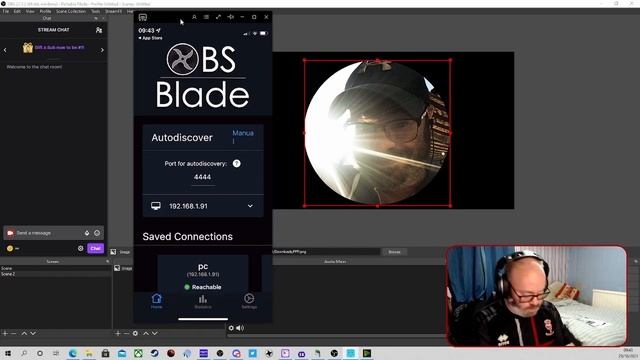
Task: Select the saved pc connection card
Action: (203, 273)
